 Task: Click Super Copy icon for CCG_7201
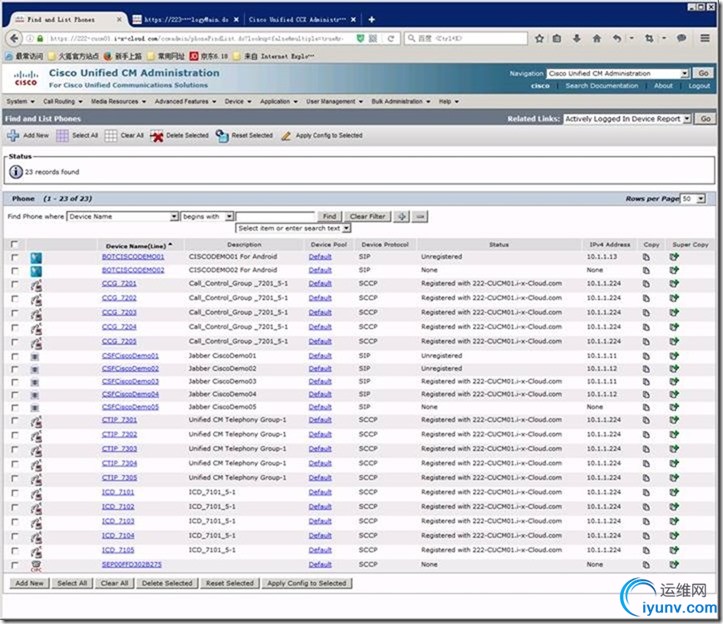click(674, 284)
